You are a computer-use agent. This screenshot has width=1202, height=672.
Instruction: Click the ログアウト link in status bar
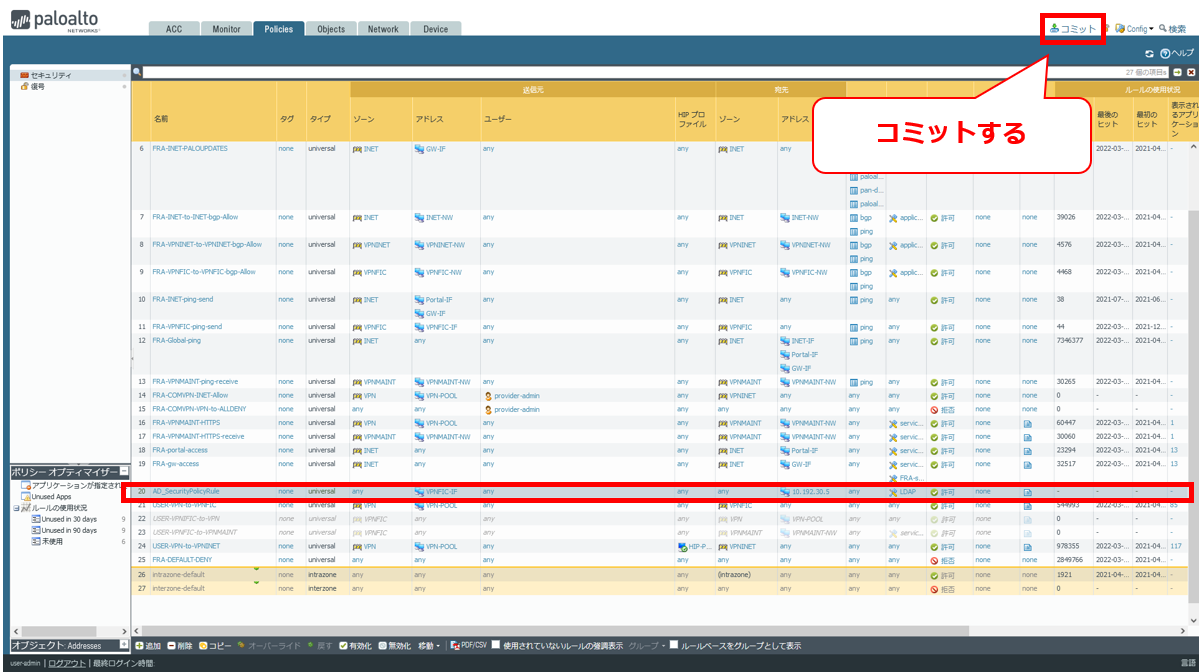pos(67,663)
